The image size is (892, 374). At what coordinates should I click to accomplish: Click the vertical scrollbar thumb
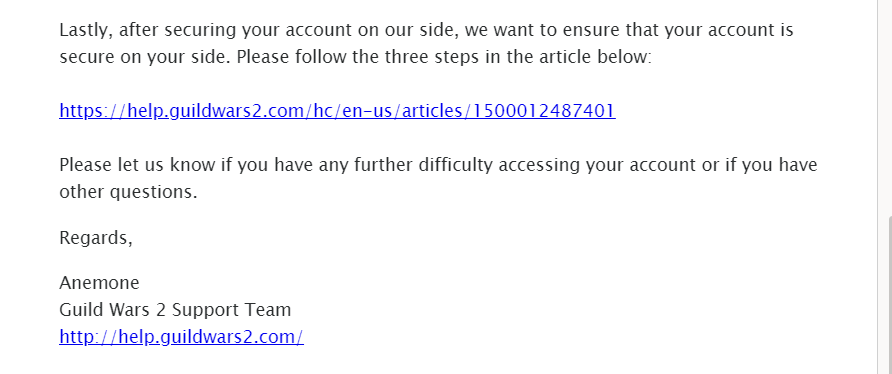click(889, 295)
